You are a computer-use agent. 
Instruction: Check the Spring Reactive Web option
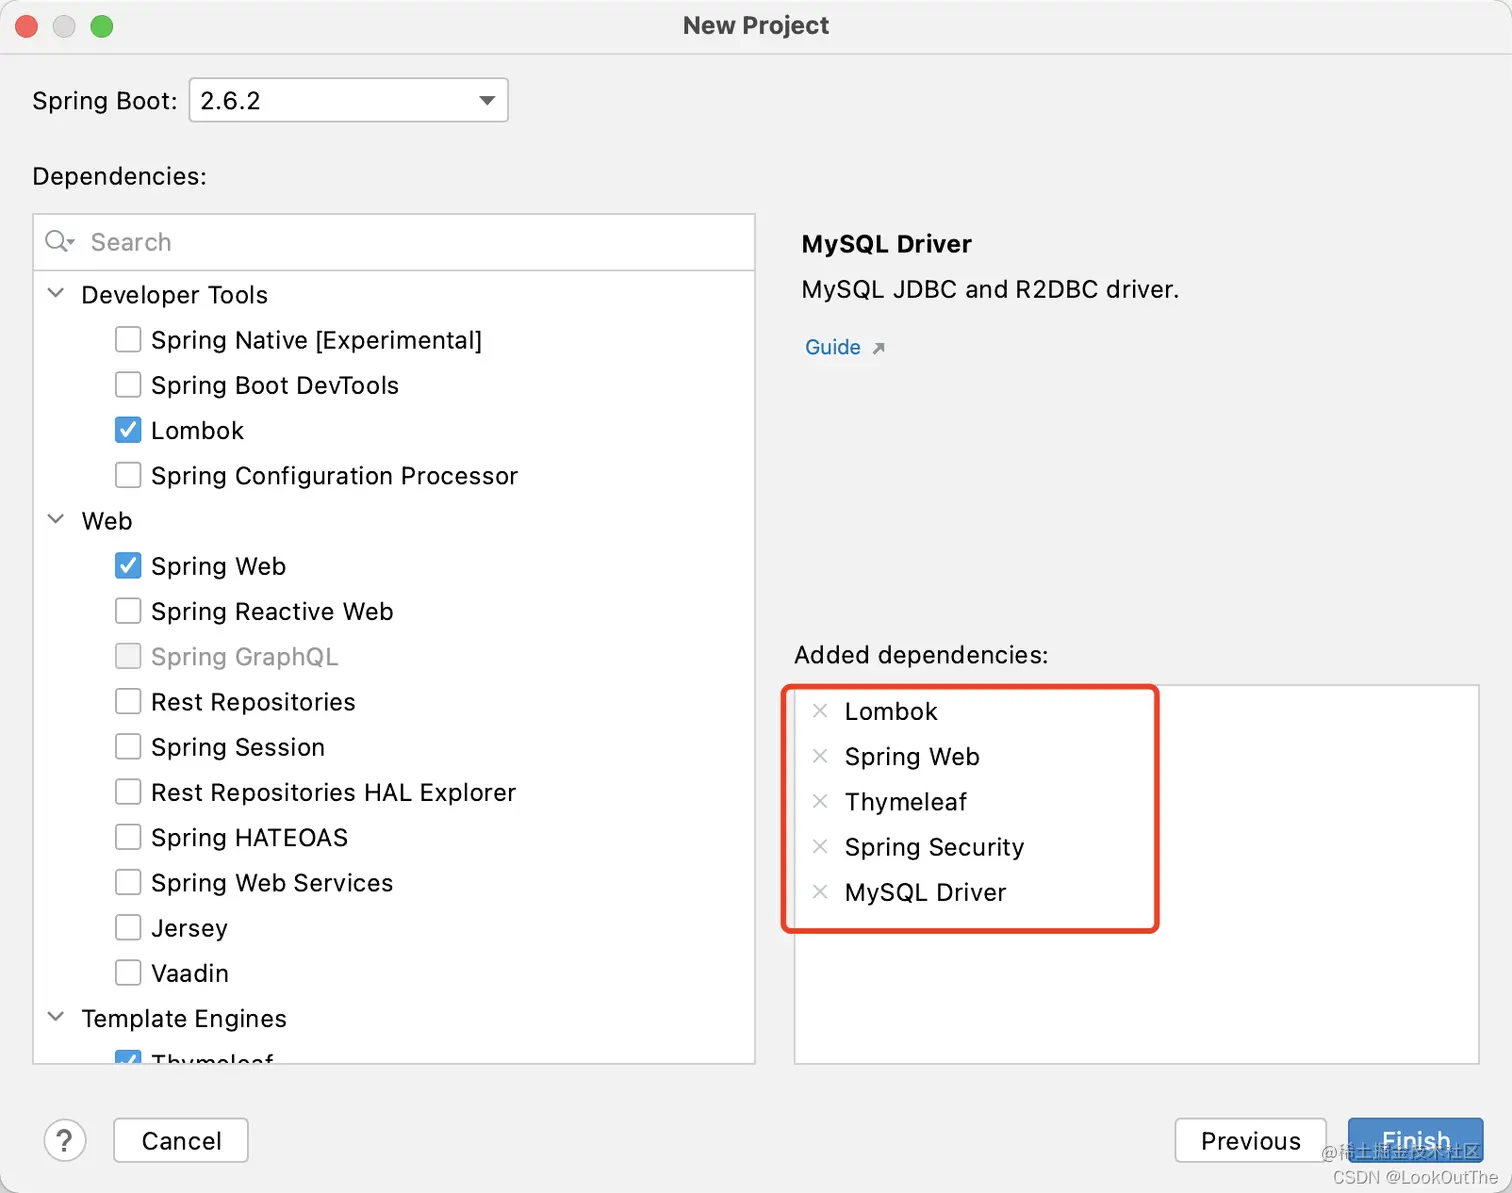point(128,611)
